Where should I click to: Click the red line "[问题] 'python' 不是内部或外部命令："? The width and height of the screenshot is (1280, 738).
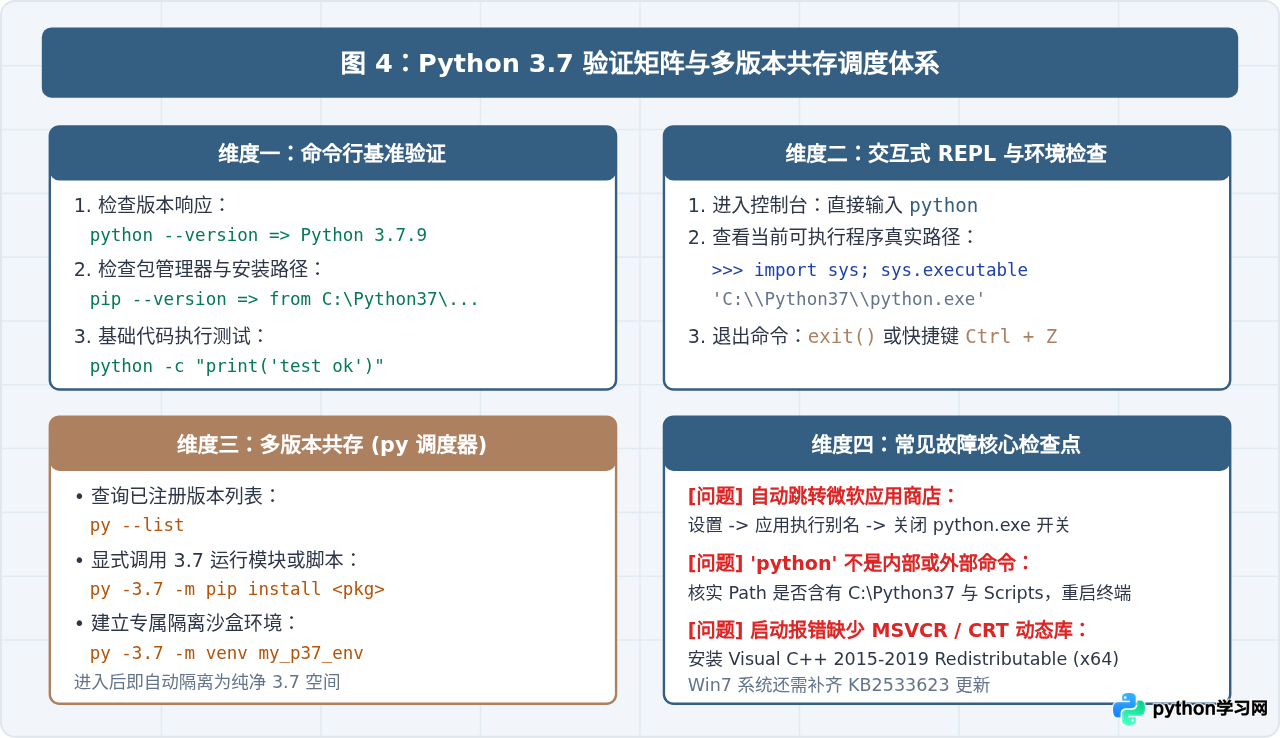point(860,562)
